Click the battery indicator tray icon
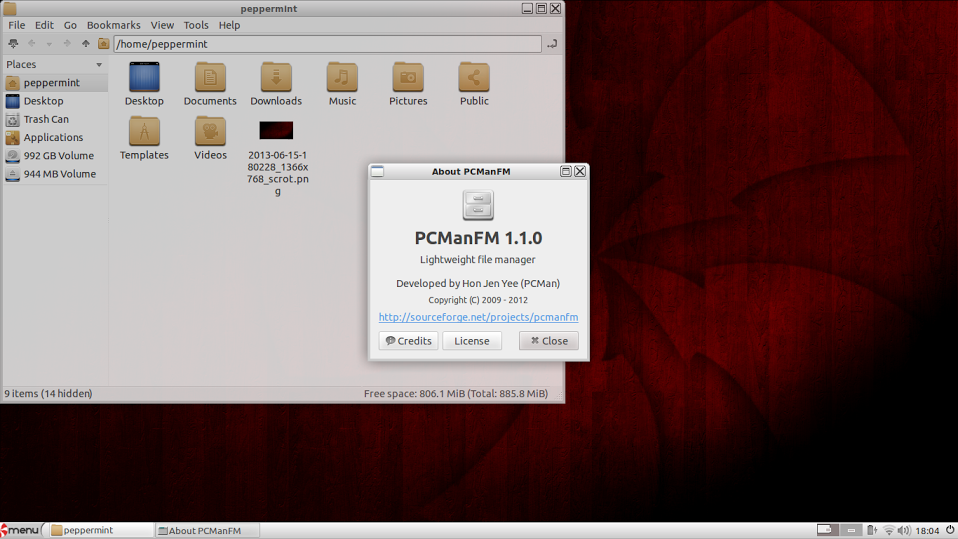Screen dimensions: 958x539 pos(872,530)
